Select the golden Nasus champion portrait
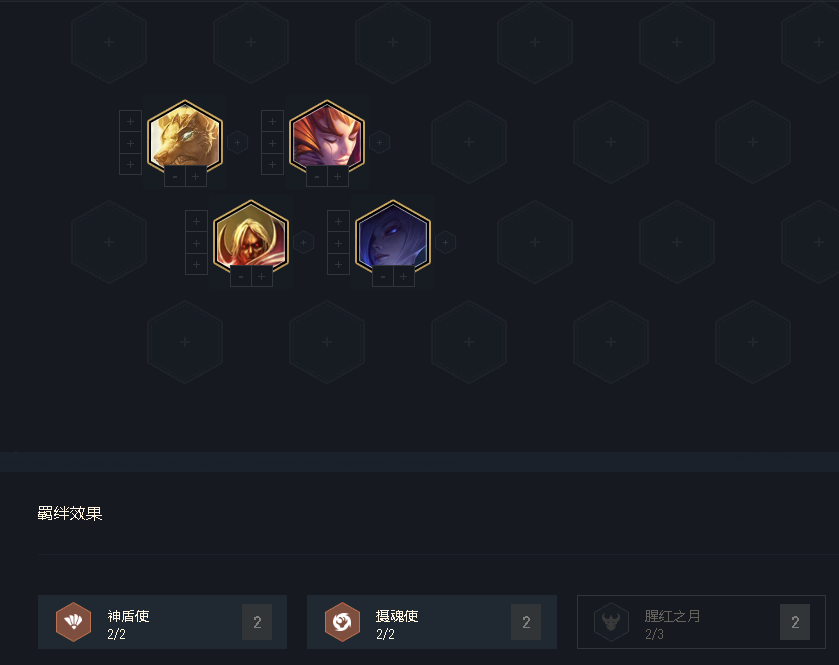Image resolution: width=839 pixels, height=665 pixels. point(185,136)
